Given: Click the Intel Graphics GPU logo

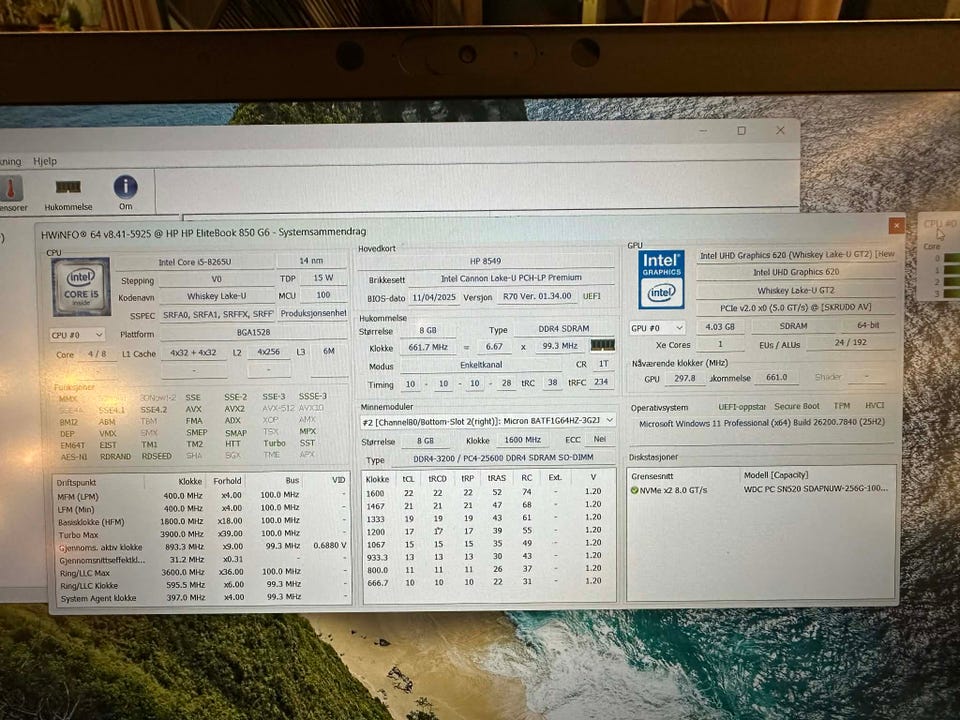Looking at the screenshot, I should [661, 280].
